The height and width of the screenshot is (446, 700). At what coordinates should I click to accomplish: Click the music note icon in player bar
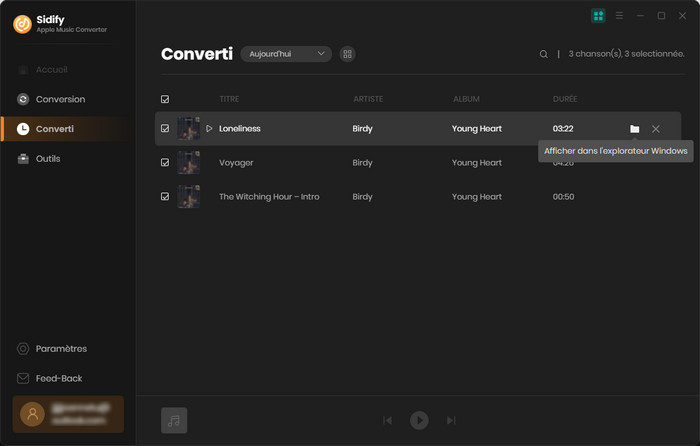coord(174,420)
